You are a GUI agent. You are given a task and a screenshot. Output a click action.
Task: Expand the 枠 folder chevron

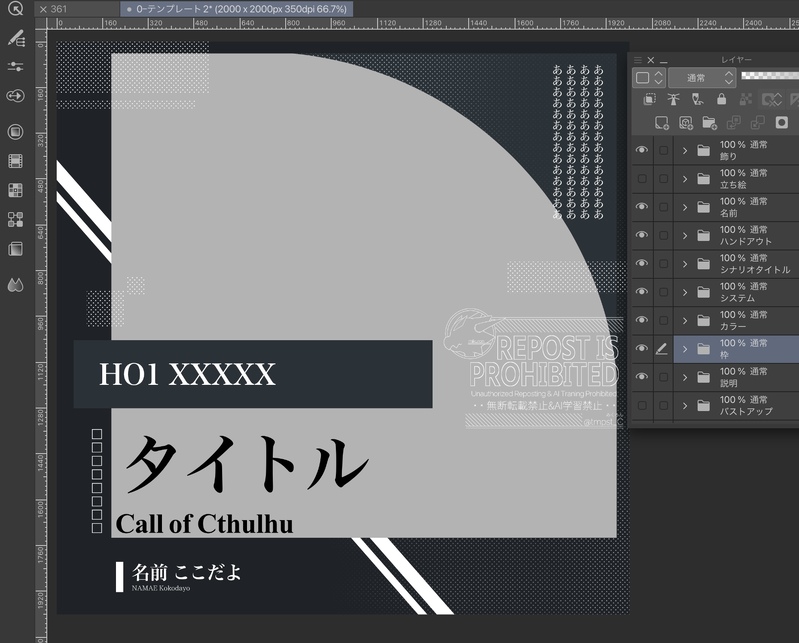coord(685,349)
